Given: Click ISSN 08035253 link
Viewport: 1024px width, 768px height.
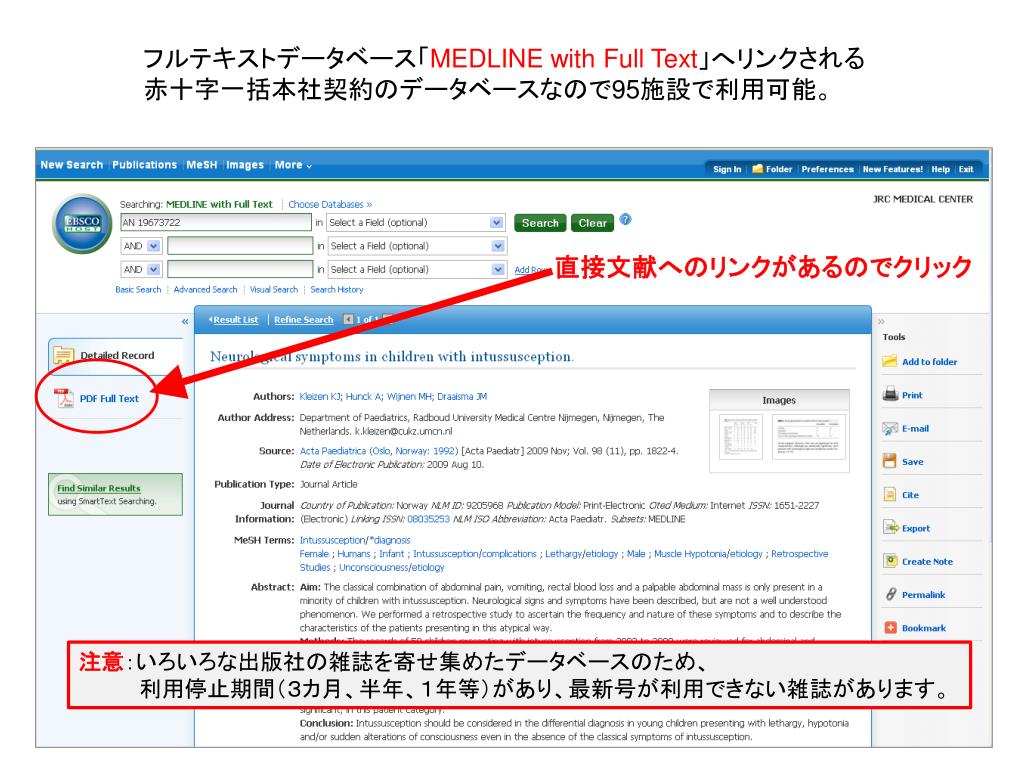Looking at the screenshot, I should pos(428,519).
